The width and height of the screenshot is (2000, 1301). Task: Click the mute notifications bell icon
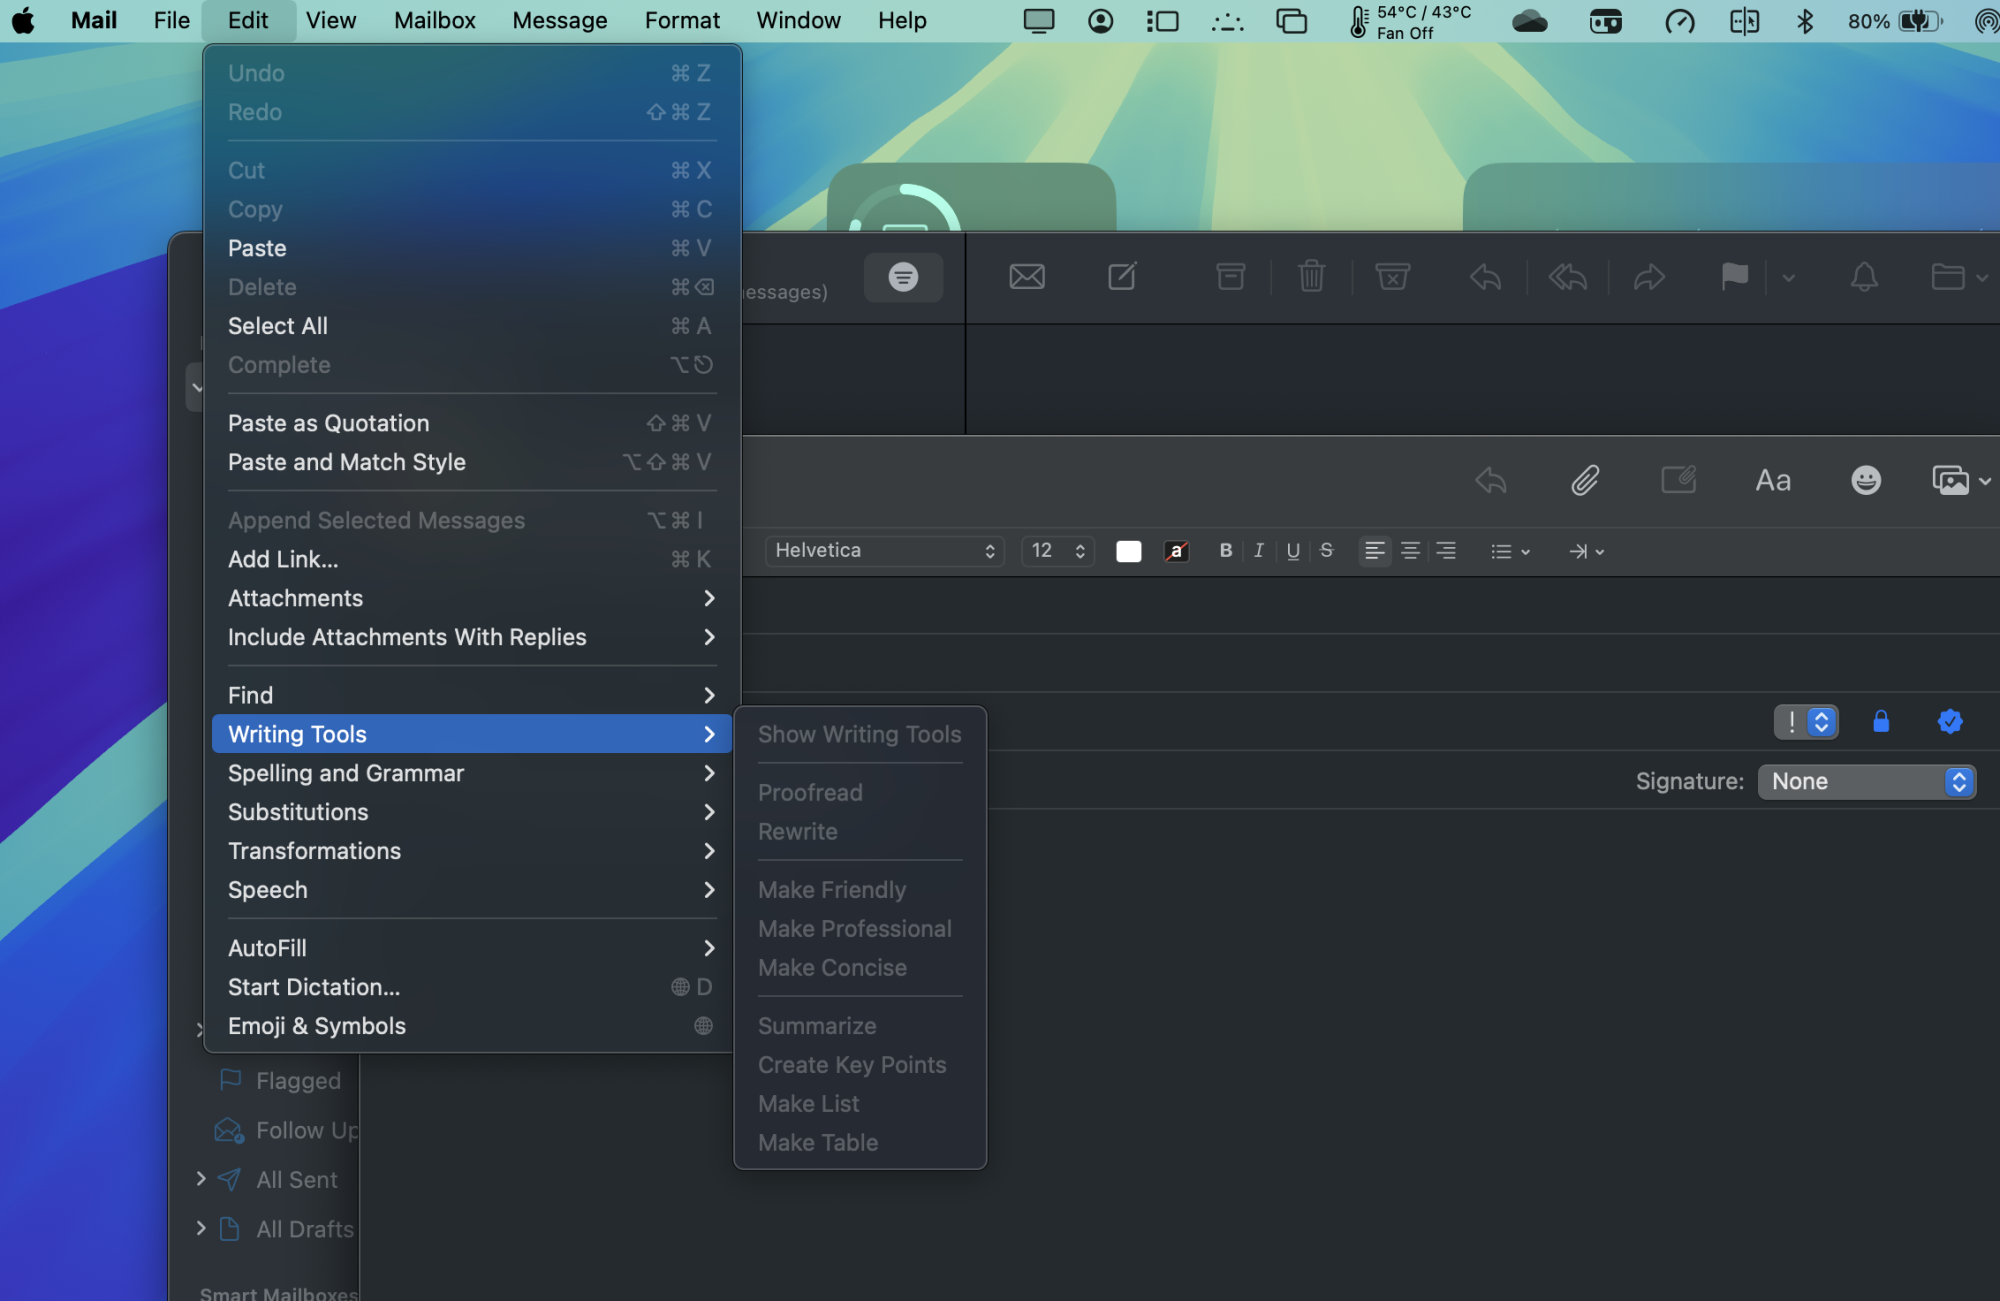[1864, 276]
